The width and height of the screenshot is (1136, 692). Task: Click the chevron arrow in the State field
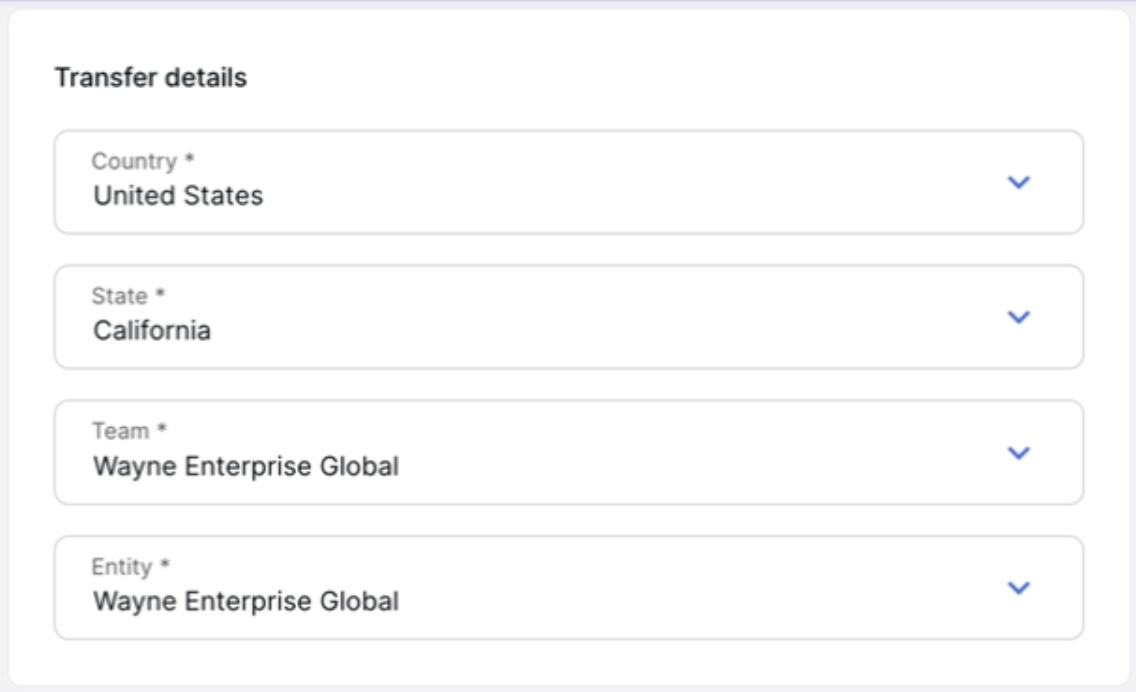1019,317
